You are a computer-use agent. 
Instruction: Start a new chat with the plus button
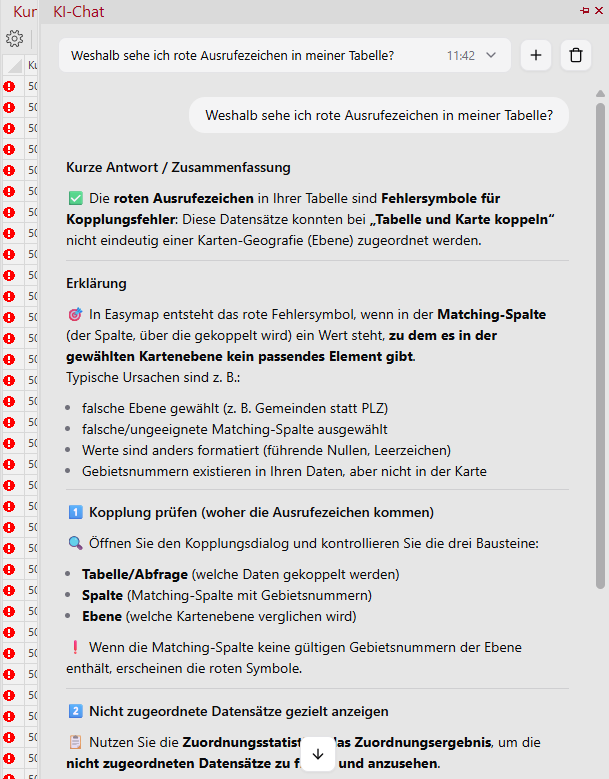[x=535, y=55]
